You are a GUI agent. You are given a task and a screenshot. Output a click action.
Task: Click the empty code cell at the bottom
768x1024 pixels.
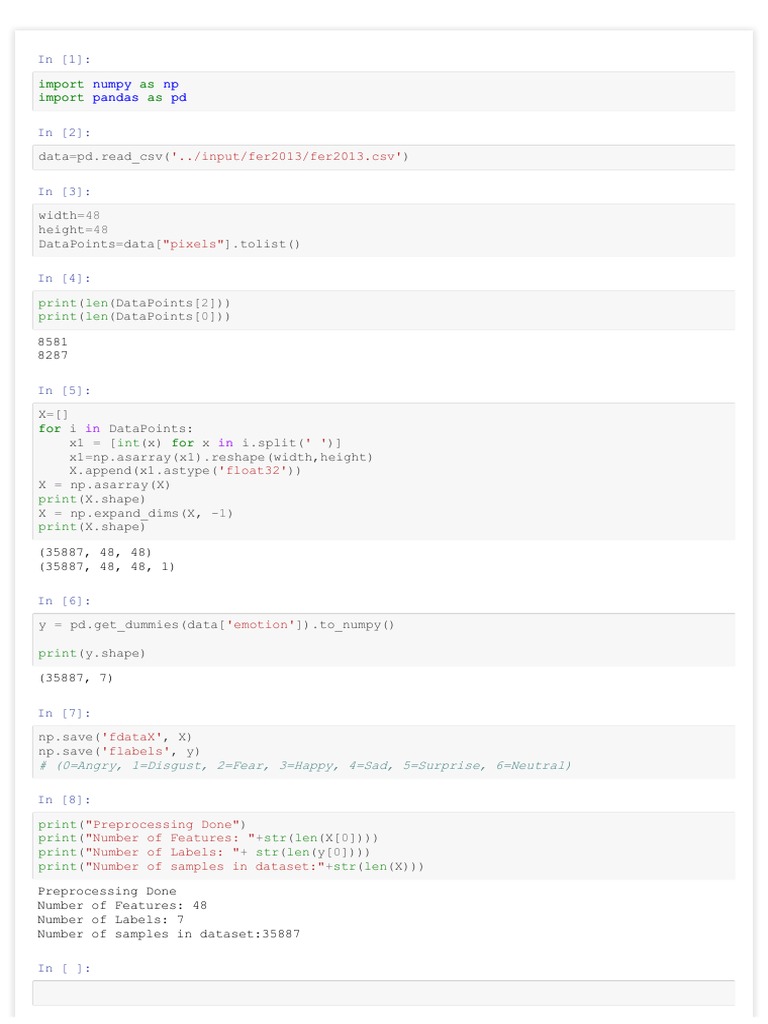click(384, 993)
